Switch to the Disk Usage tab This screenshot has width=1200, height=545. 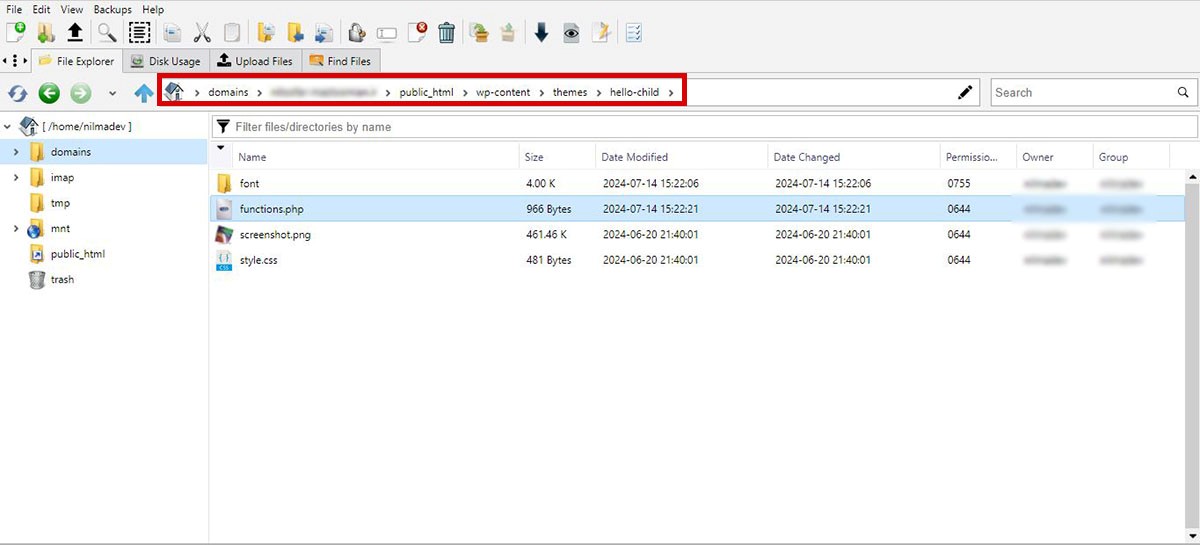[166, 61]
